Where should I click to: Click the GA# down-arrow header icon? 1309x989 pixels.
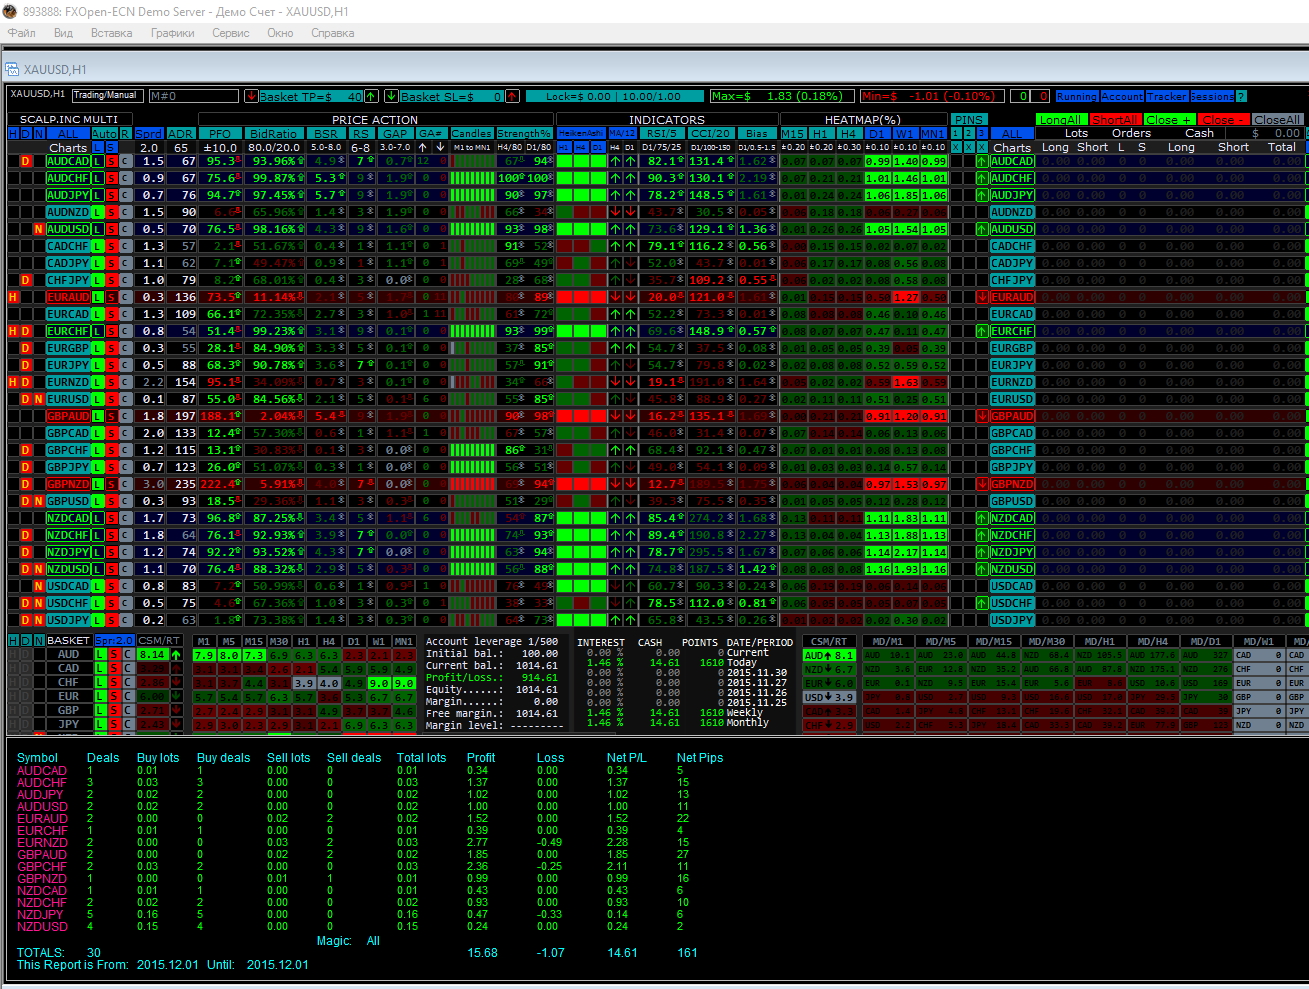click(440, 147)
